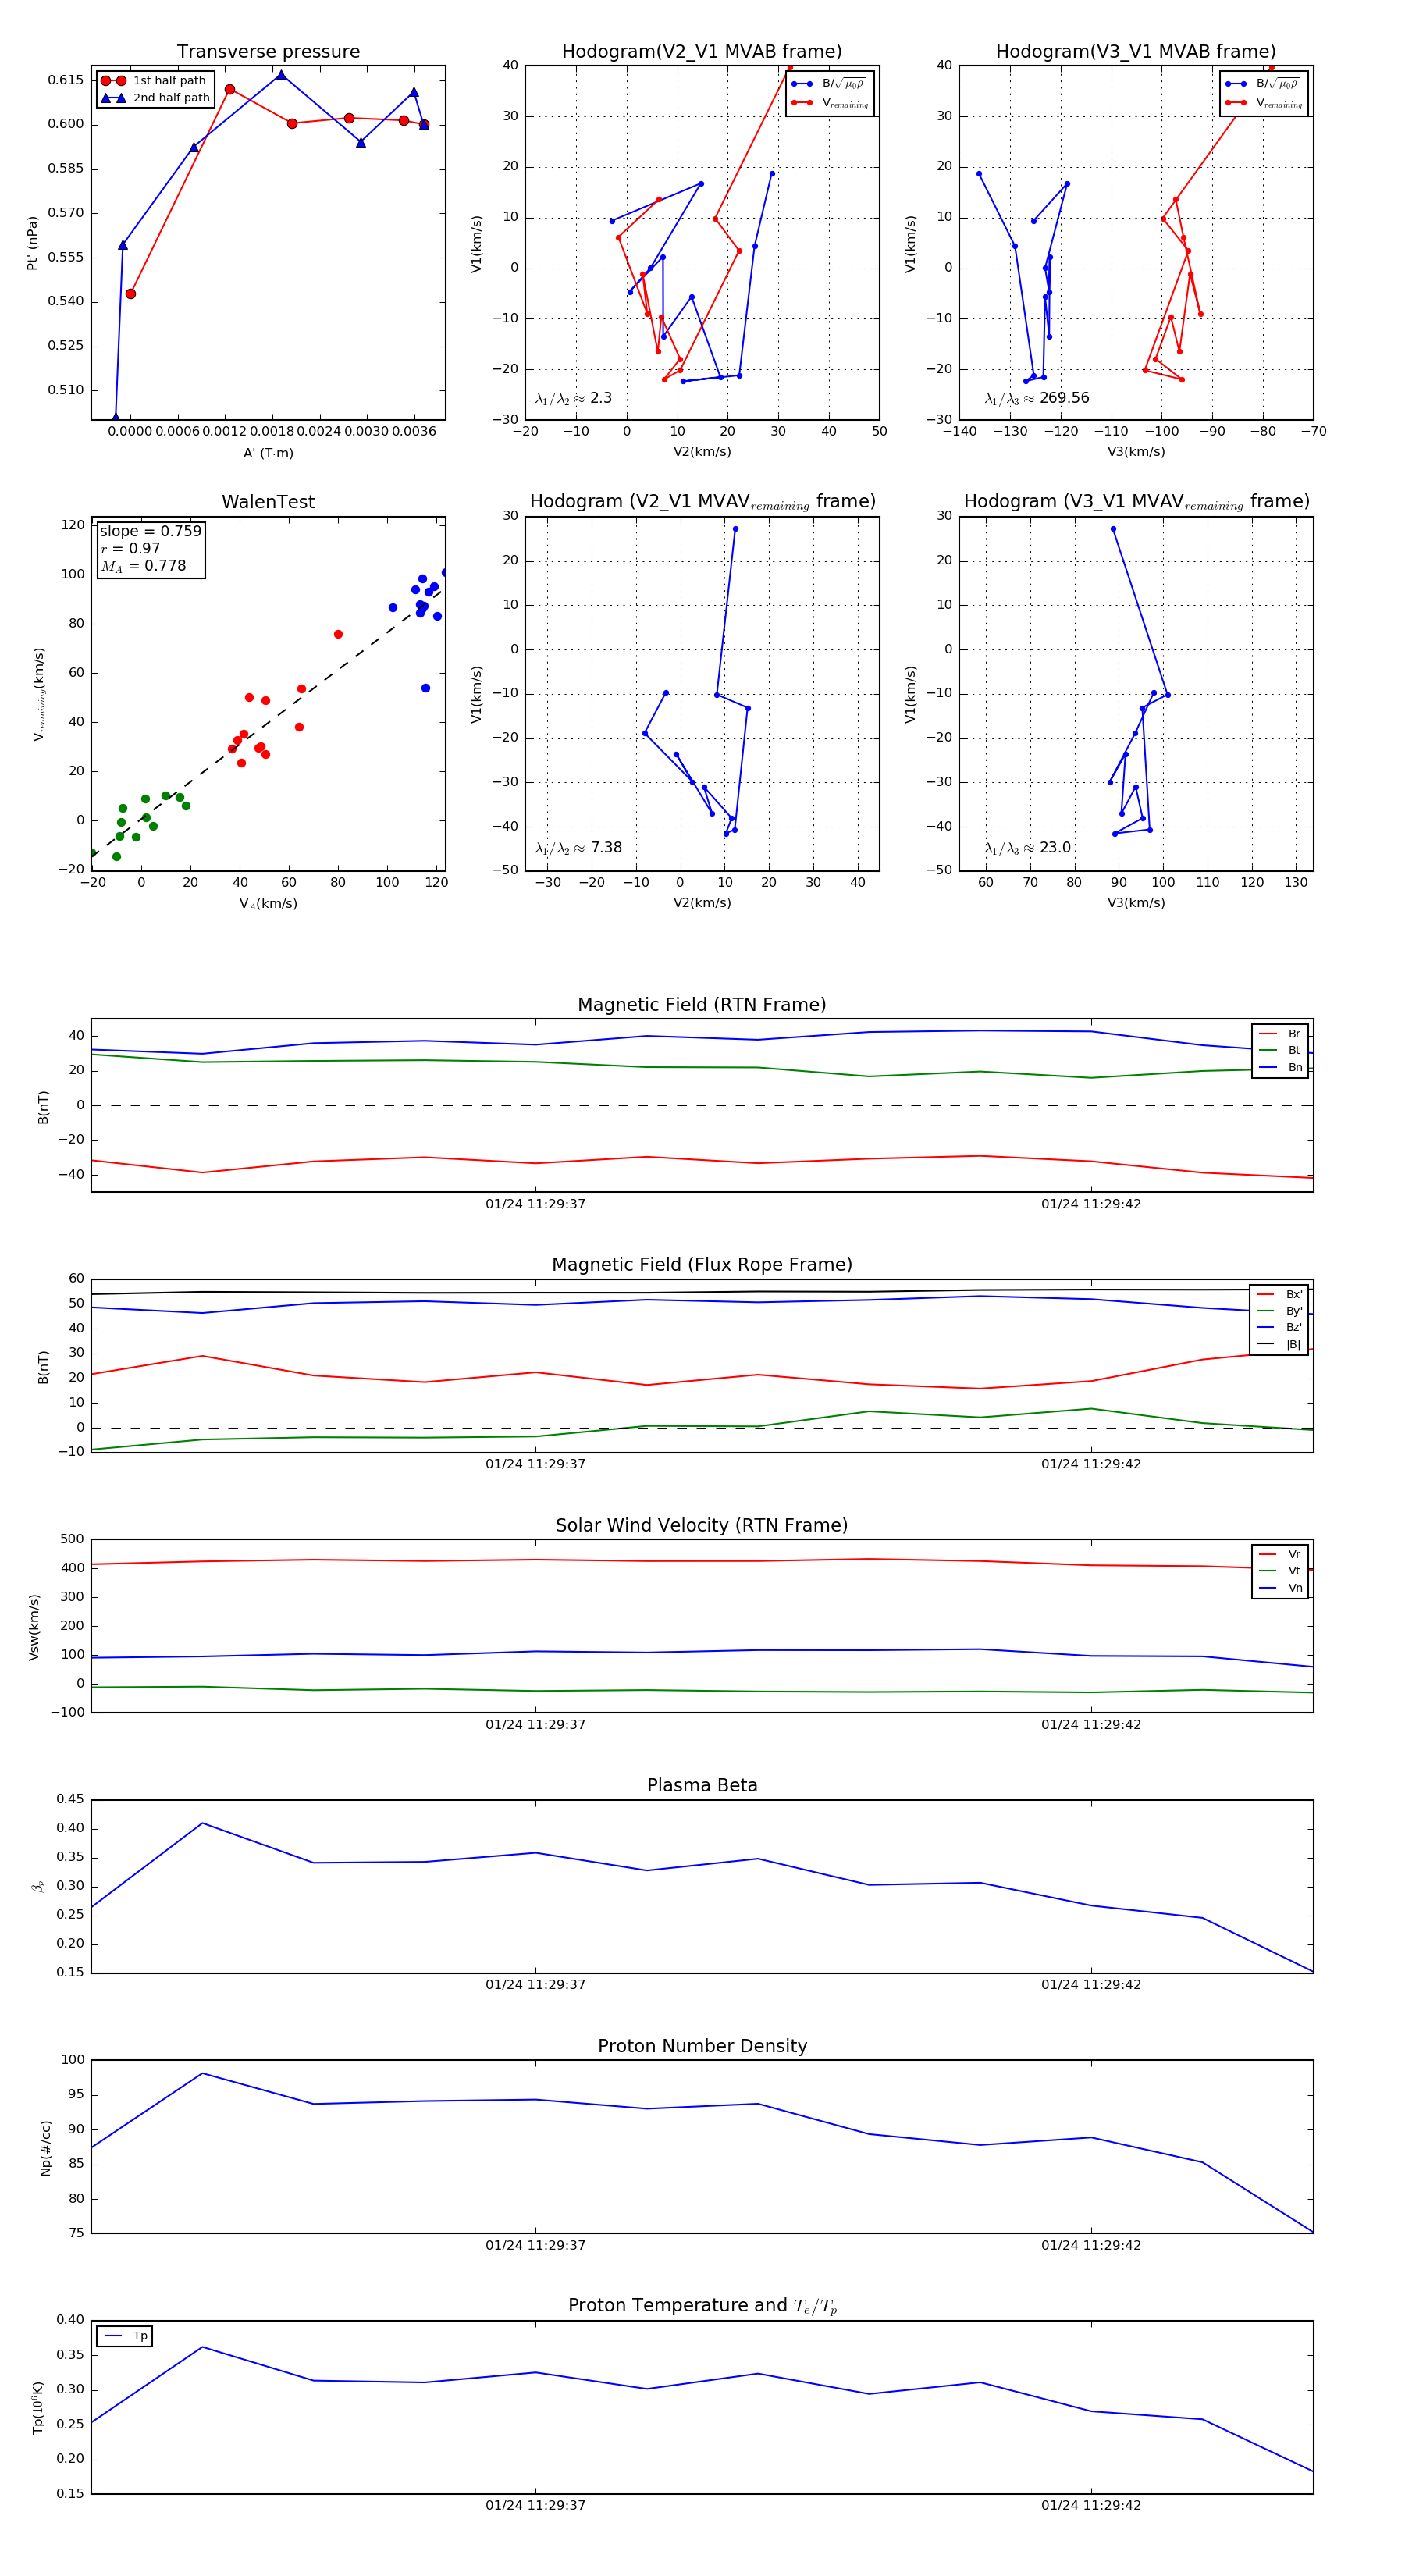Click 'Proton Number Density' plot title
Viewport: 1405px width, 2576px height.
click(702, 2046)
